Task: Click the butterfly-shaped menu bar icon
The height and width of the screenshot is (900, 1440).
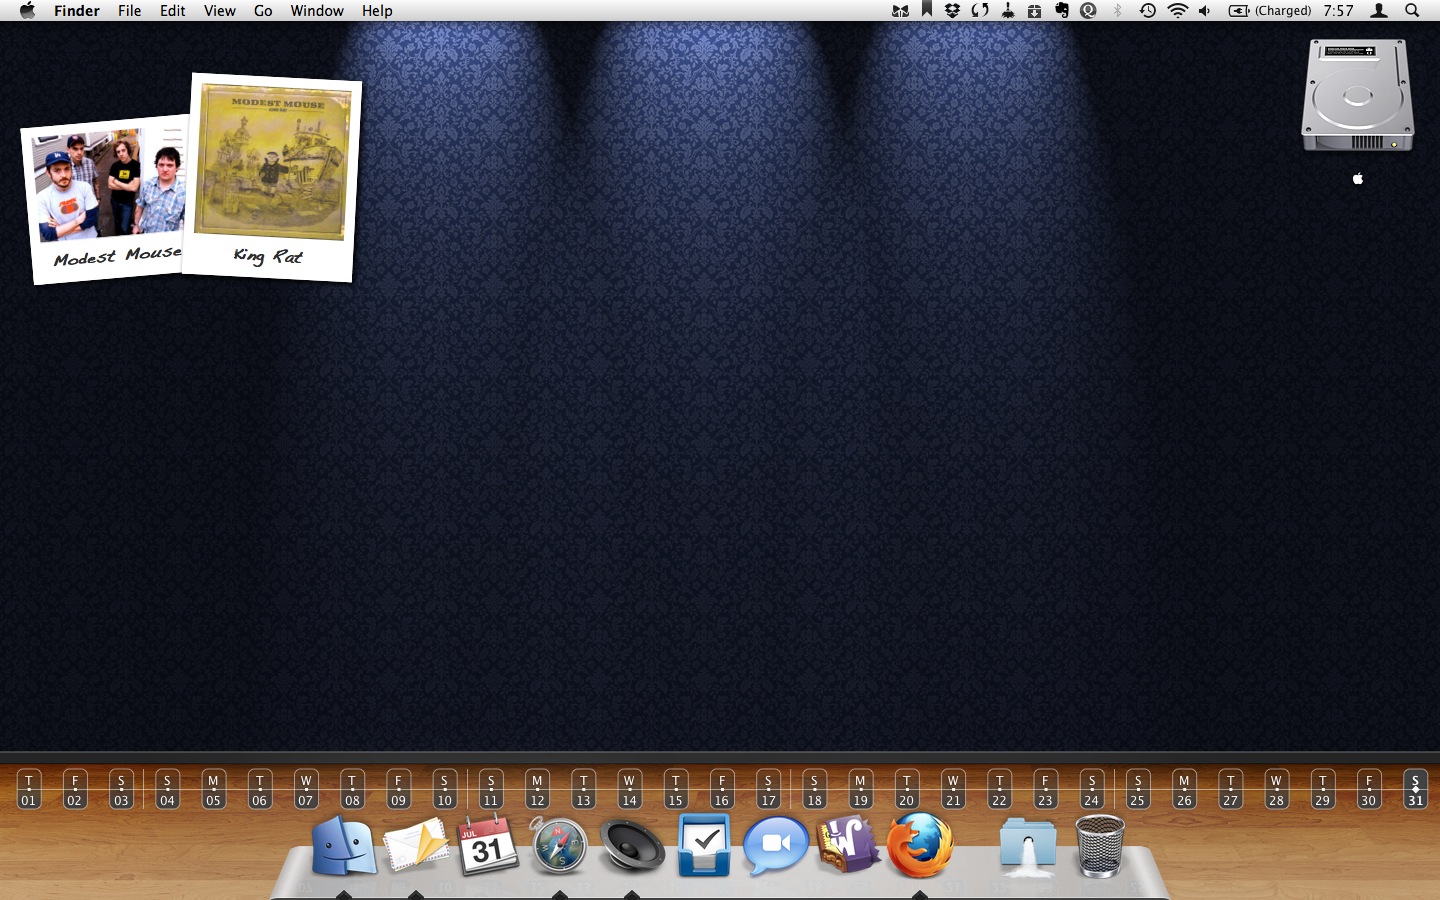Action: click(901, 11)
